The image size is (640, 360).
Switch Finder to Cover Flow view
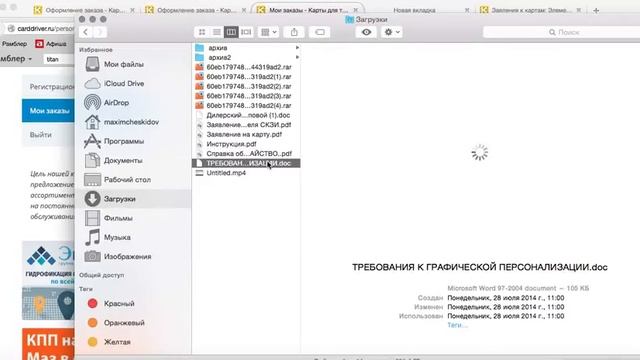(246, 32)
